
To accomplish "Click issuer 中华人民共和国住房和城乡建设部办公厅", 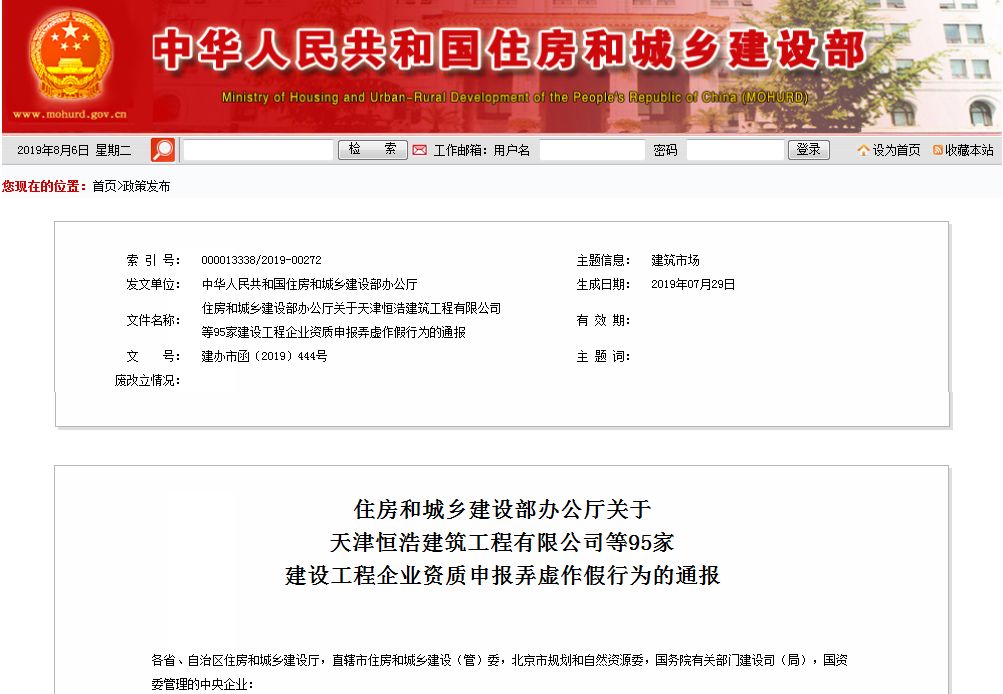I will pyautogui.click(x=310, y=284).
